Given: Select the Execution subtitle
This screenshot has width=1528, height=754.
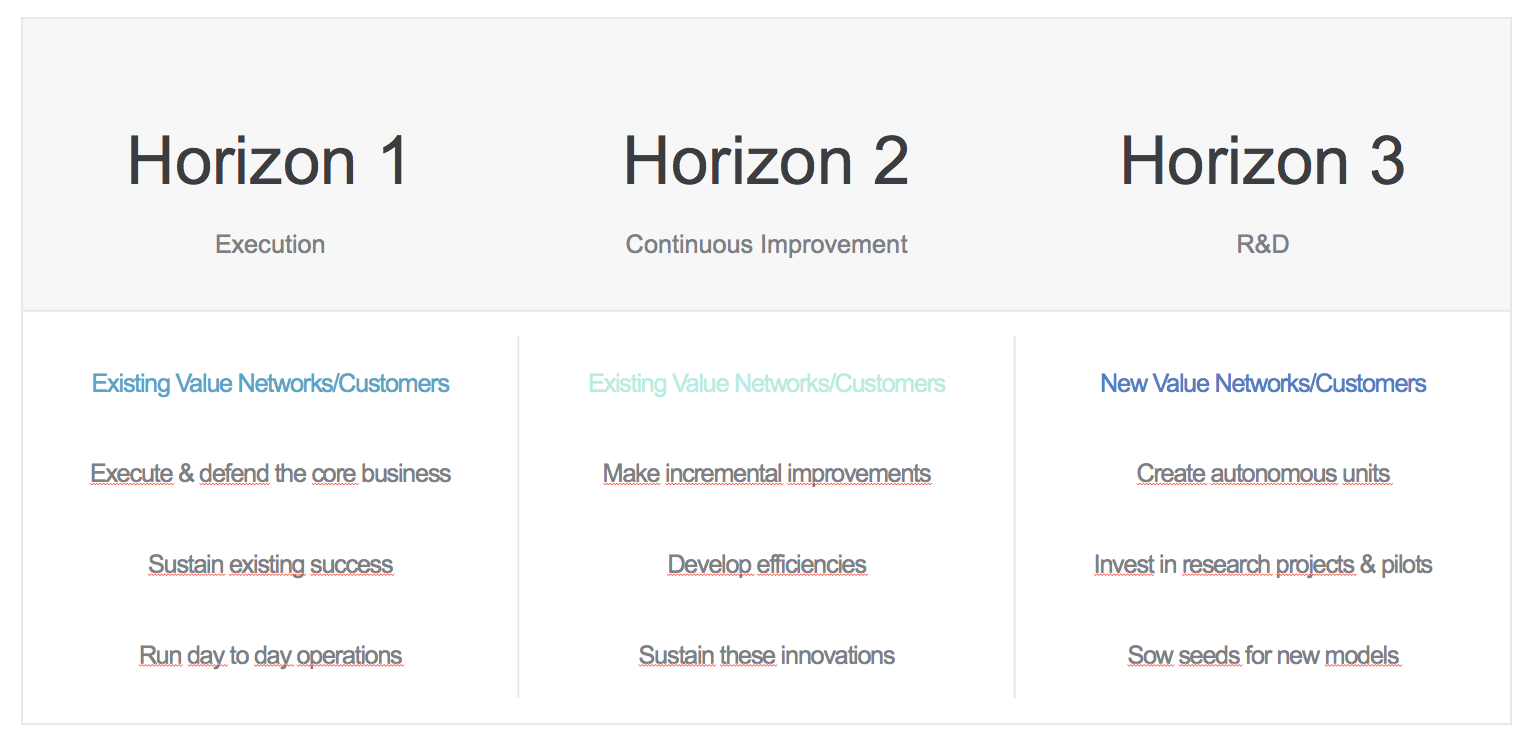Looking at the screenshot, I should coord(270,245).
